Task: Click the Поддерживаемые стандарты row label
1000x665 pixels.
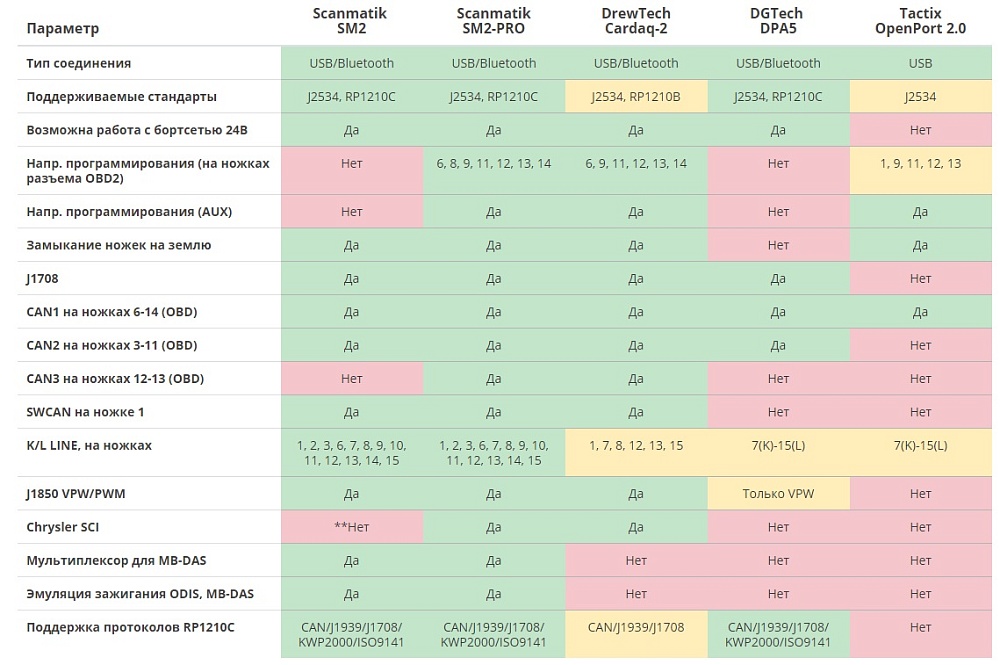Action: pyautogui.click(x=122, y=97)
